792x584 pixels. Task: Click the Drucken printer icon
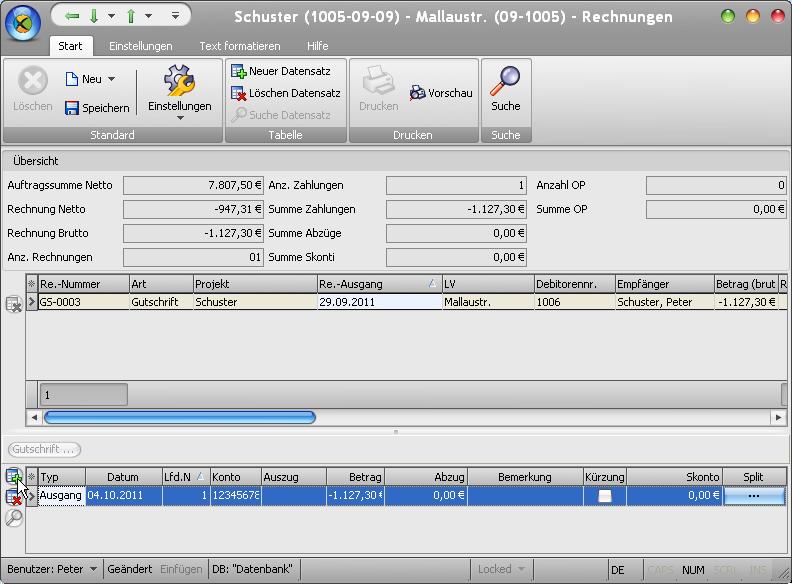(x=378, y=81)
